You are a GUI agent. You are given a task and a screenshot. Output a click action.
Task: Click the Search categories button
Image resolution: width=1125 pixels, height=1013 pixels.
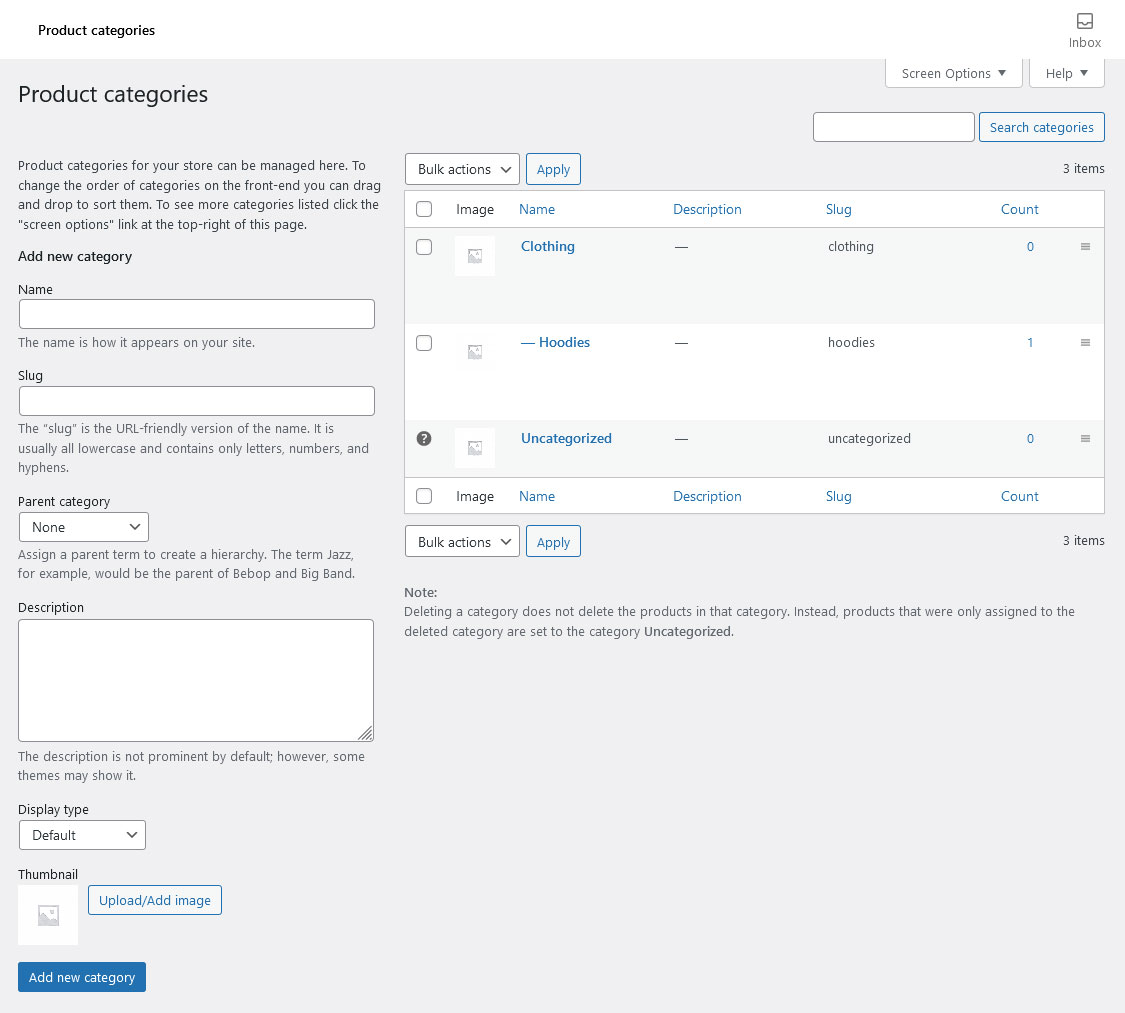click(x=1041, y=127)
